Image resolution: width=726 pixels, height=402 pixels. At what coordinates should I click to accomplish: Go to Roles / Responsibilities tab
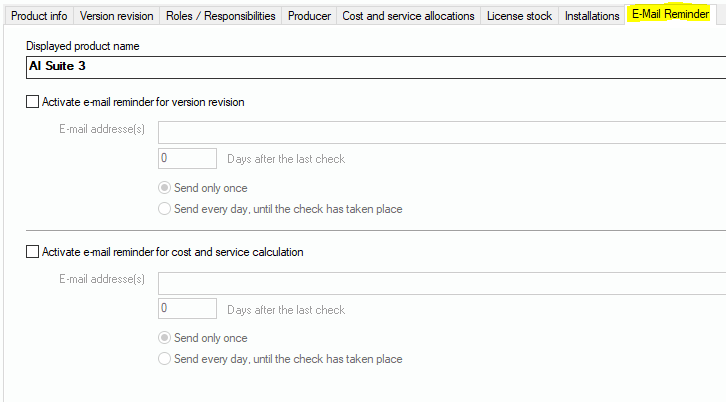pyautogui.click(x=220, y=16)
